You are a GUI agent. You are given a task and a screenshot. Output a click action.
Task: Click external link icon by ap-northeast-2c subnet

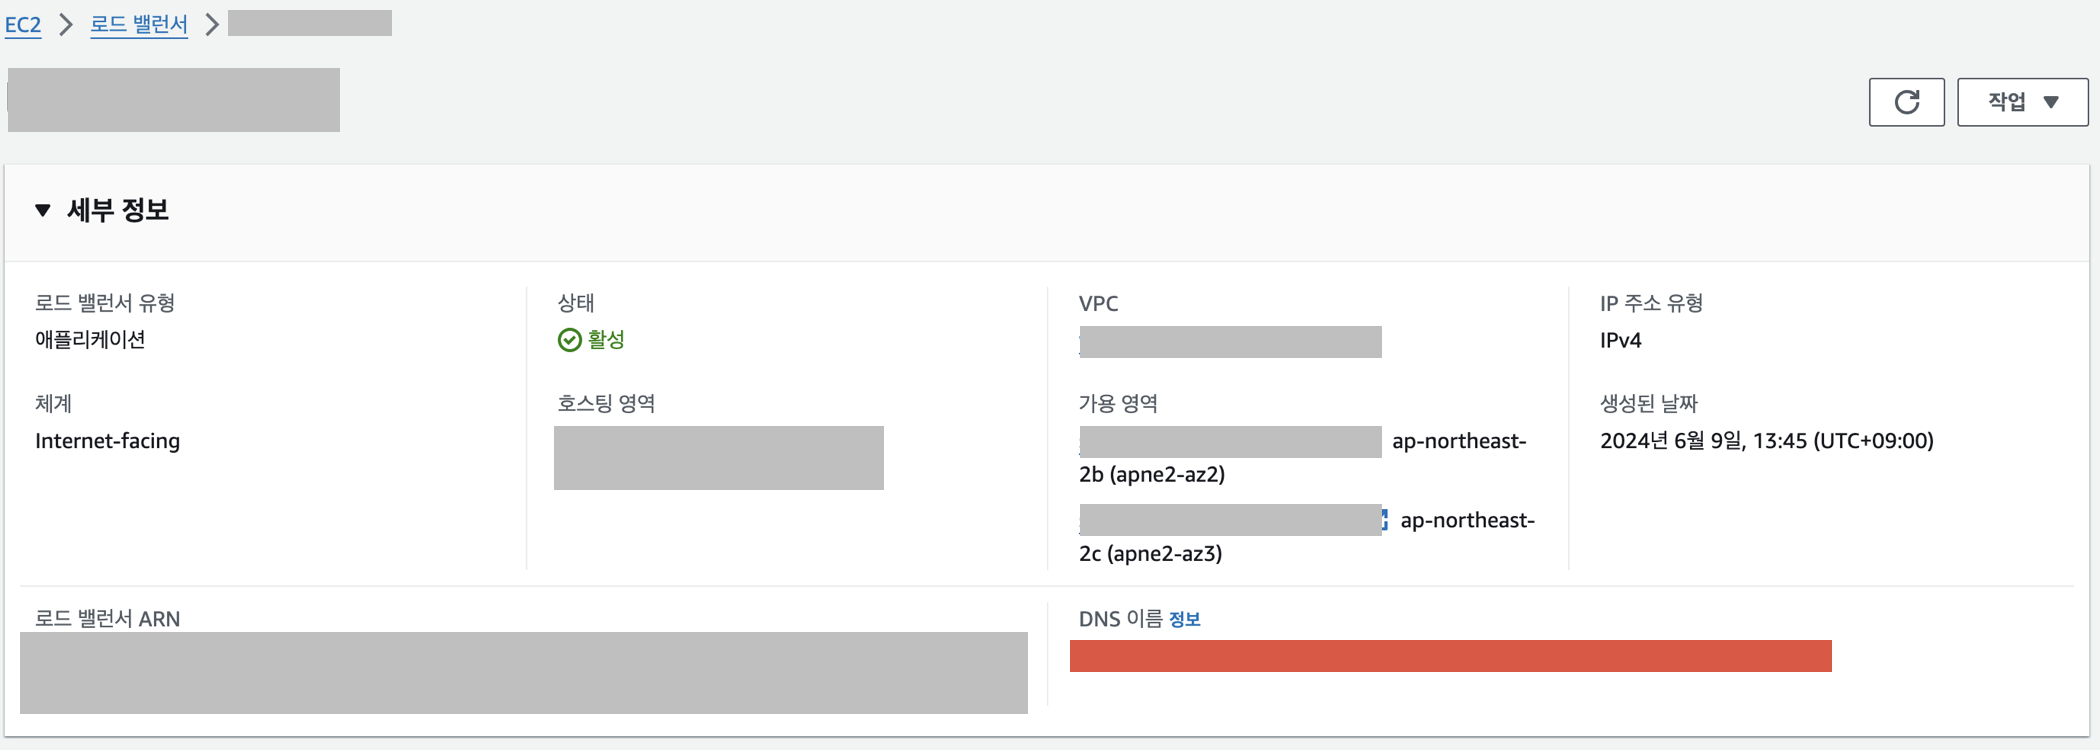point(1385,520)
